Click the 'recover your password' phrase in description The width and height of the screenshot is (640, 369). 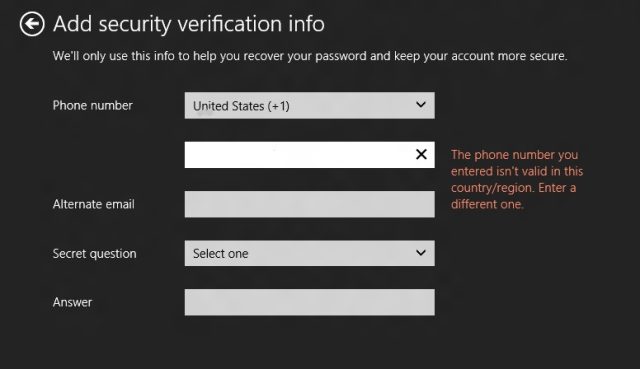click(x=305, y=56)
